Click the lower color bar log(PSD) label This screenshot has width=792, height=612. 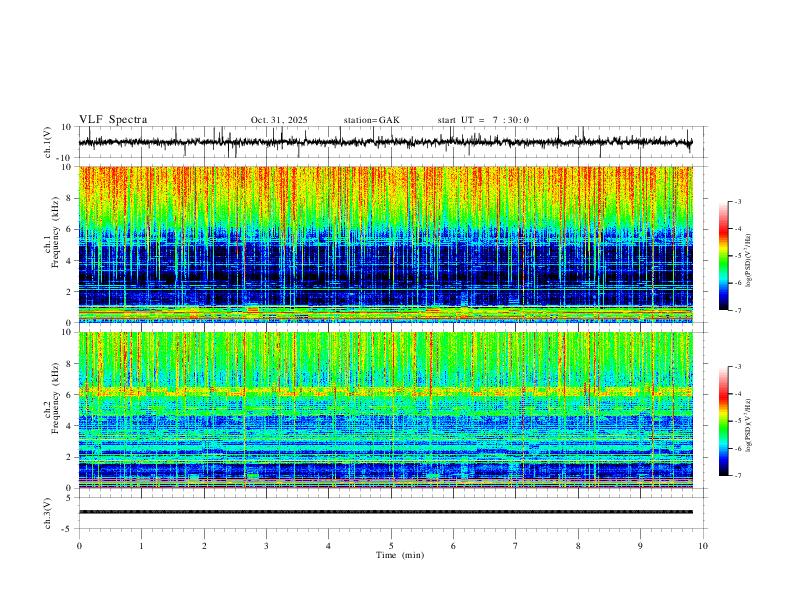pos(749,426)
